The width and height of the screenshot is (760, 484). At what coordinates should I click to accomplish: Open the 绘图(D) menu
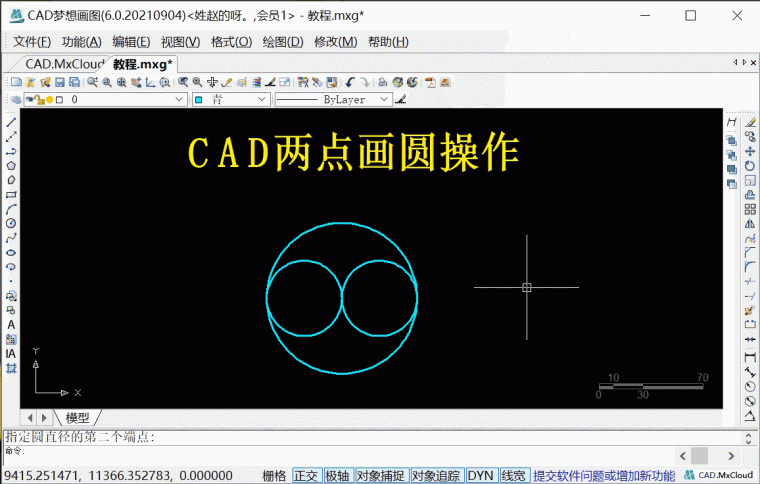click(283, 42)
